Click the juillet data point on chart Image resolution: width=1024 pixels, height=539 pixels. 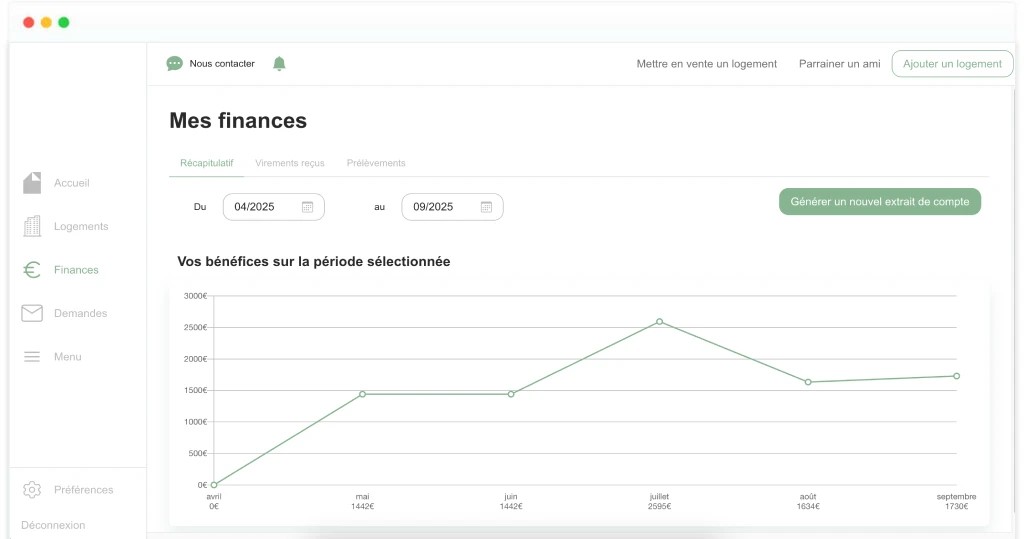pos(660,322)
